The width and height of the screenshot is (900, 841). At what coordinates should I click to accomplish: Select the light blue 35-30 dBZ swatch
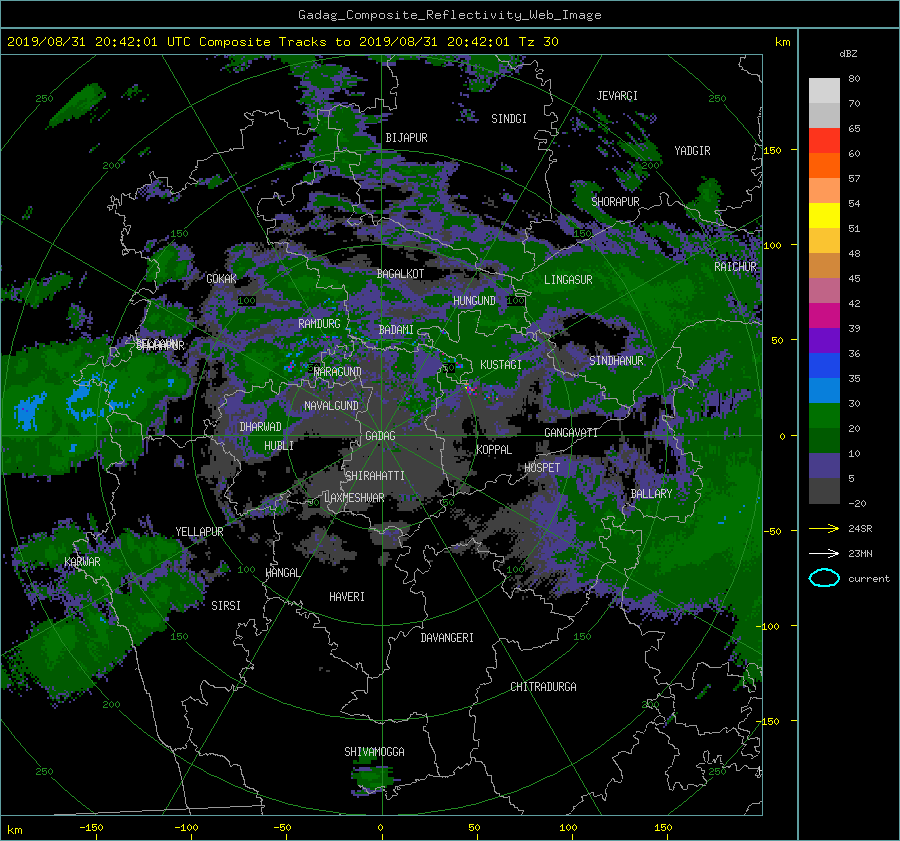point(824,390)
